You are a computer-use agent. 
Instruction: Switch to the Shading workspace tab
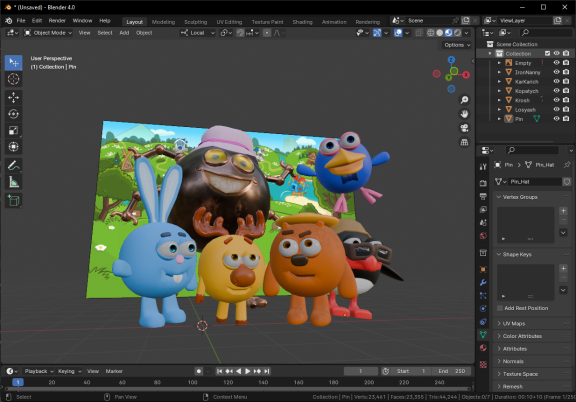(x=302, y=22)
